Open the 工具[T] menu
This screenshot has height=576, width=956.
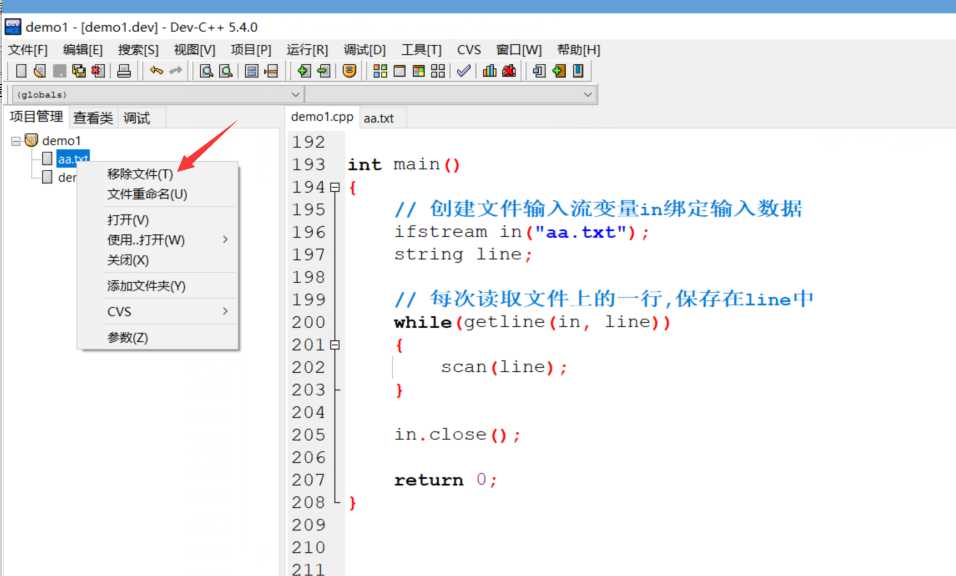tap(421, 49)
